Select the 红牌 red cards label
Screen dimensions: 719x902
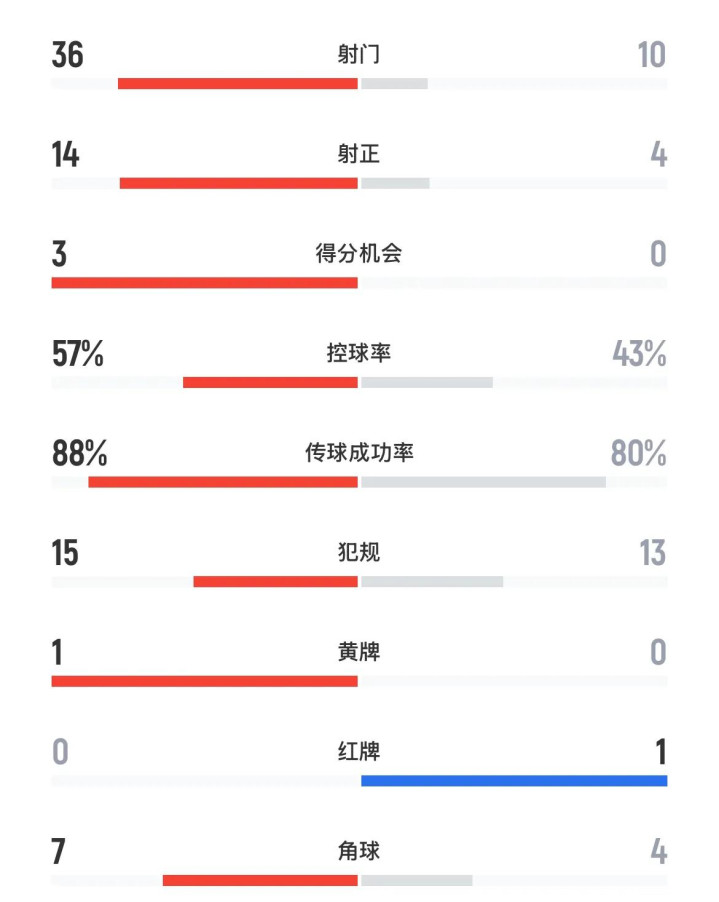(358, 751)
